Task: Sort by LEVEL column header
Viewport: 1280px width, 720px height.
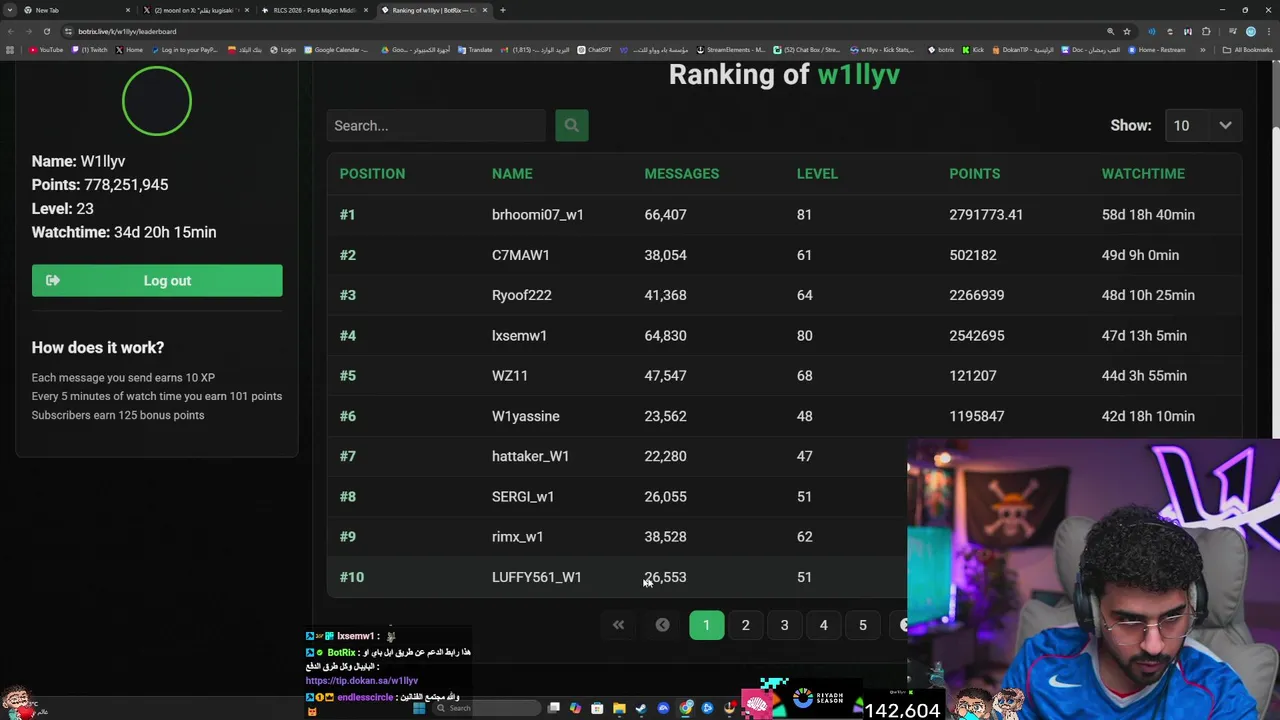Action: point(817,174)
